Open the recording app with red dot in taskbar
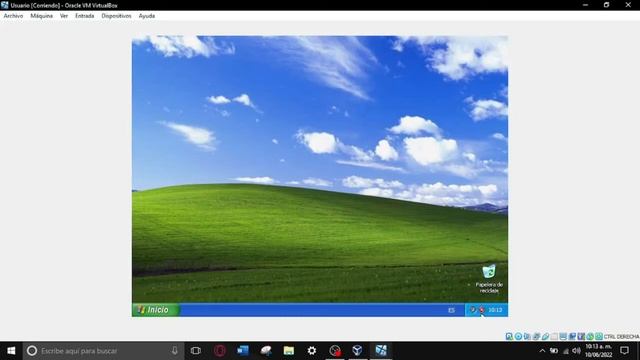 tap(335, 351)
